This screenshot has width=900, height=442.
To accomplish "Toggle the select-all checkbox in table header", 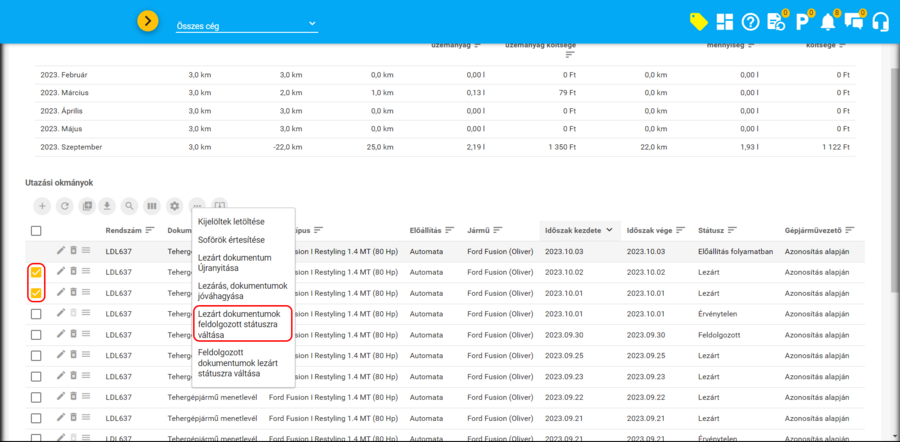I will click(x=36, y=231).
